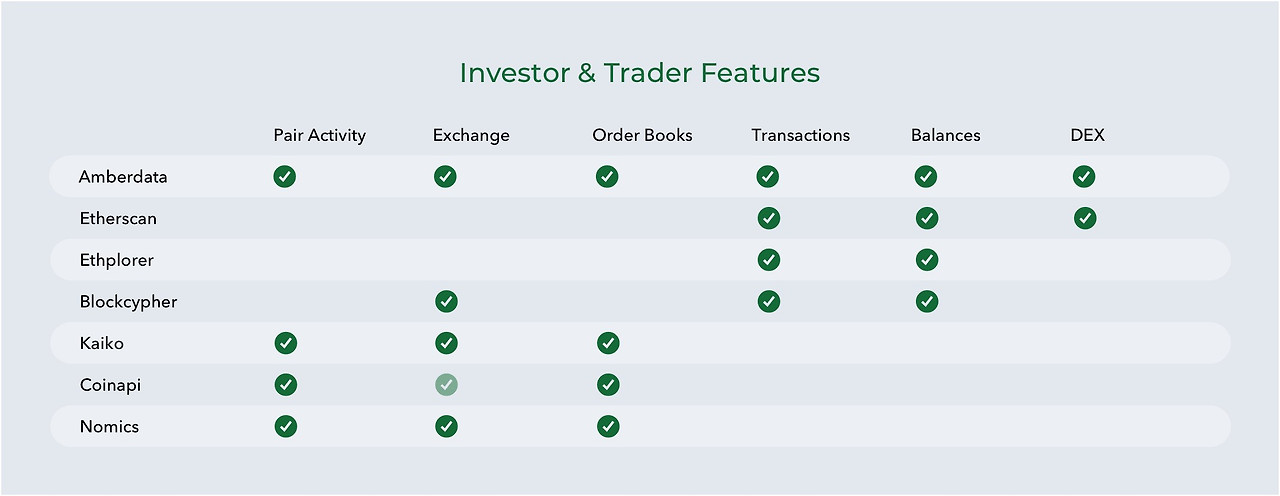Viewport: 1280px width, 496px height.
Task: Click Etherscan's DEX checkmark icon
Action: tap(1085, 218)
